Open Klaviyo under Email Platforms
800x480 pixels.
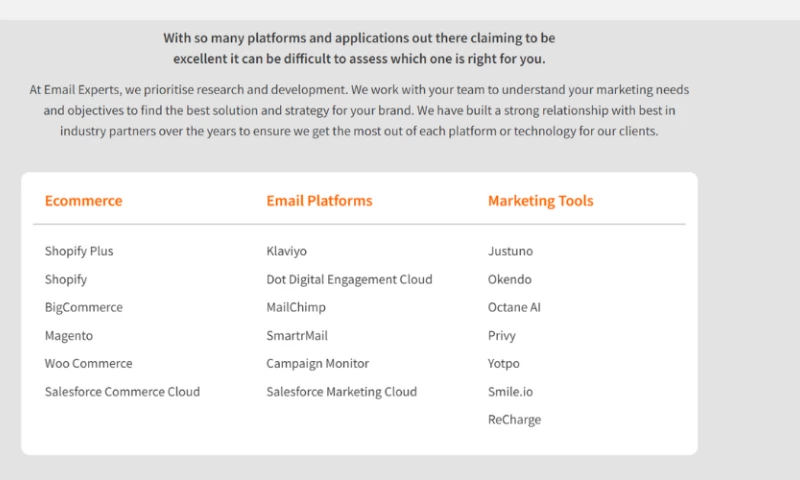pos(288,251)
